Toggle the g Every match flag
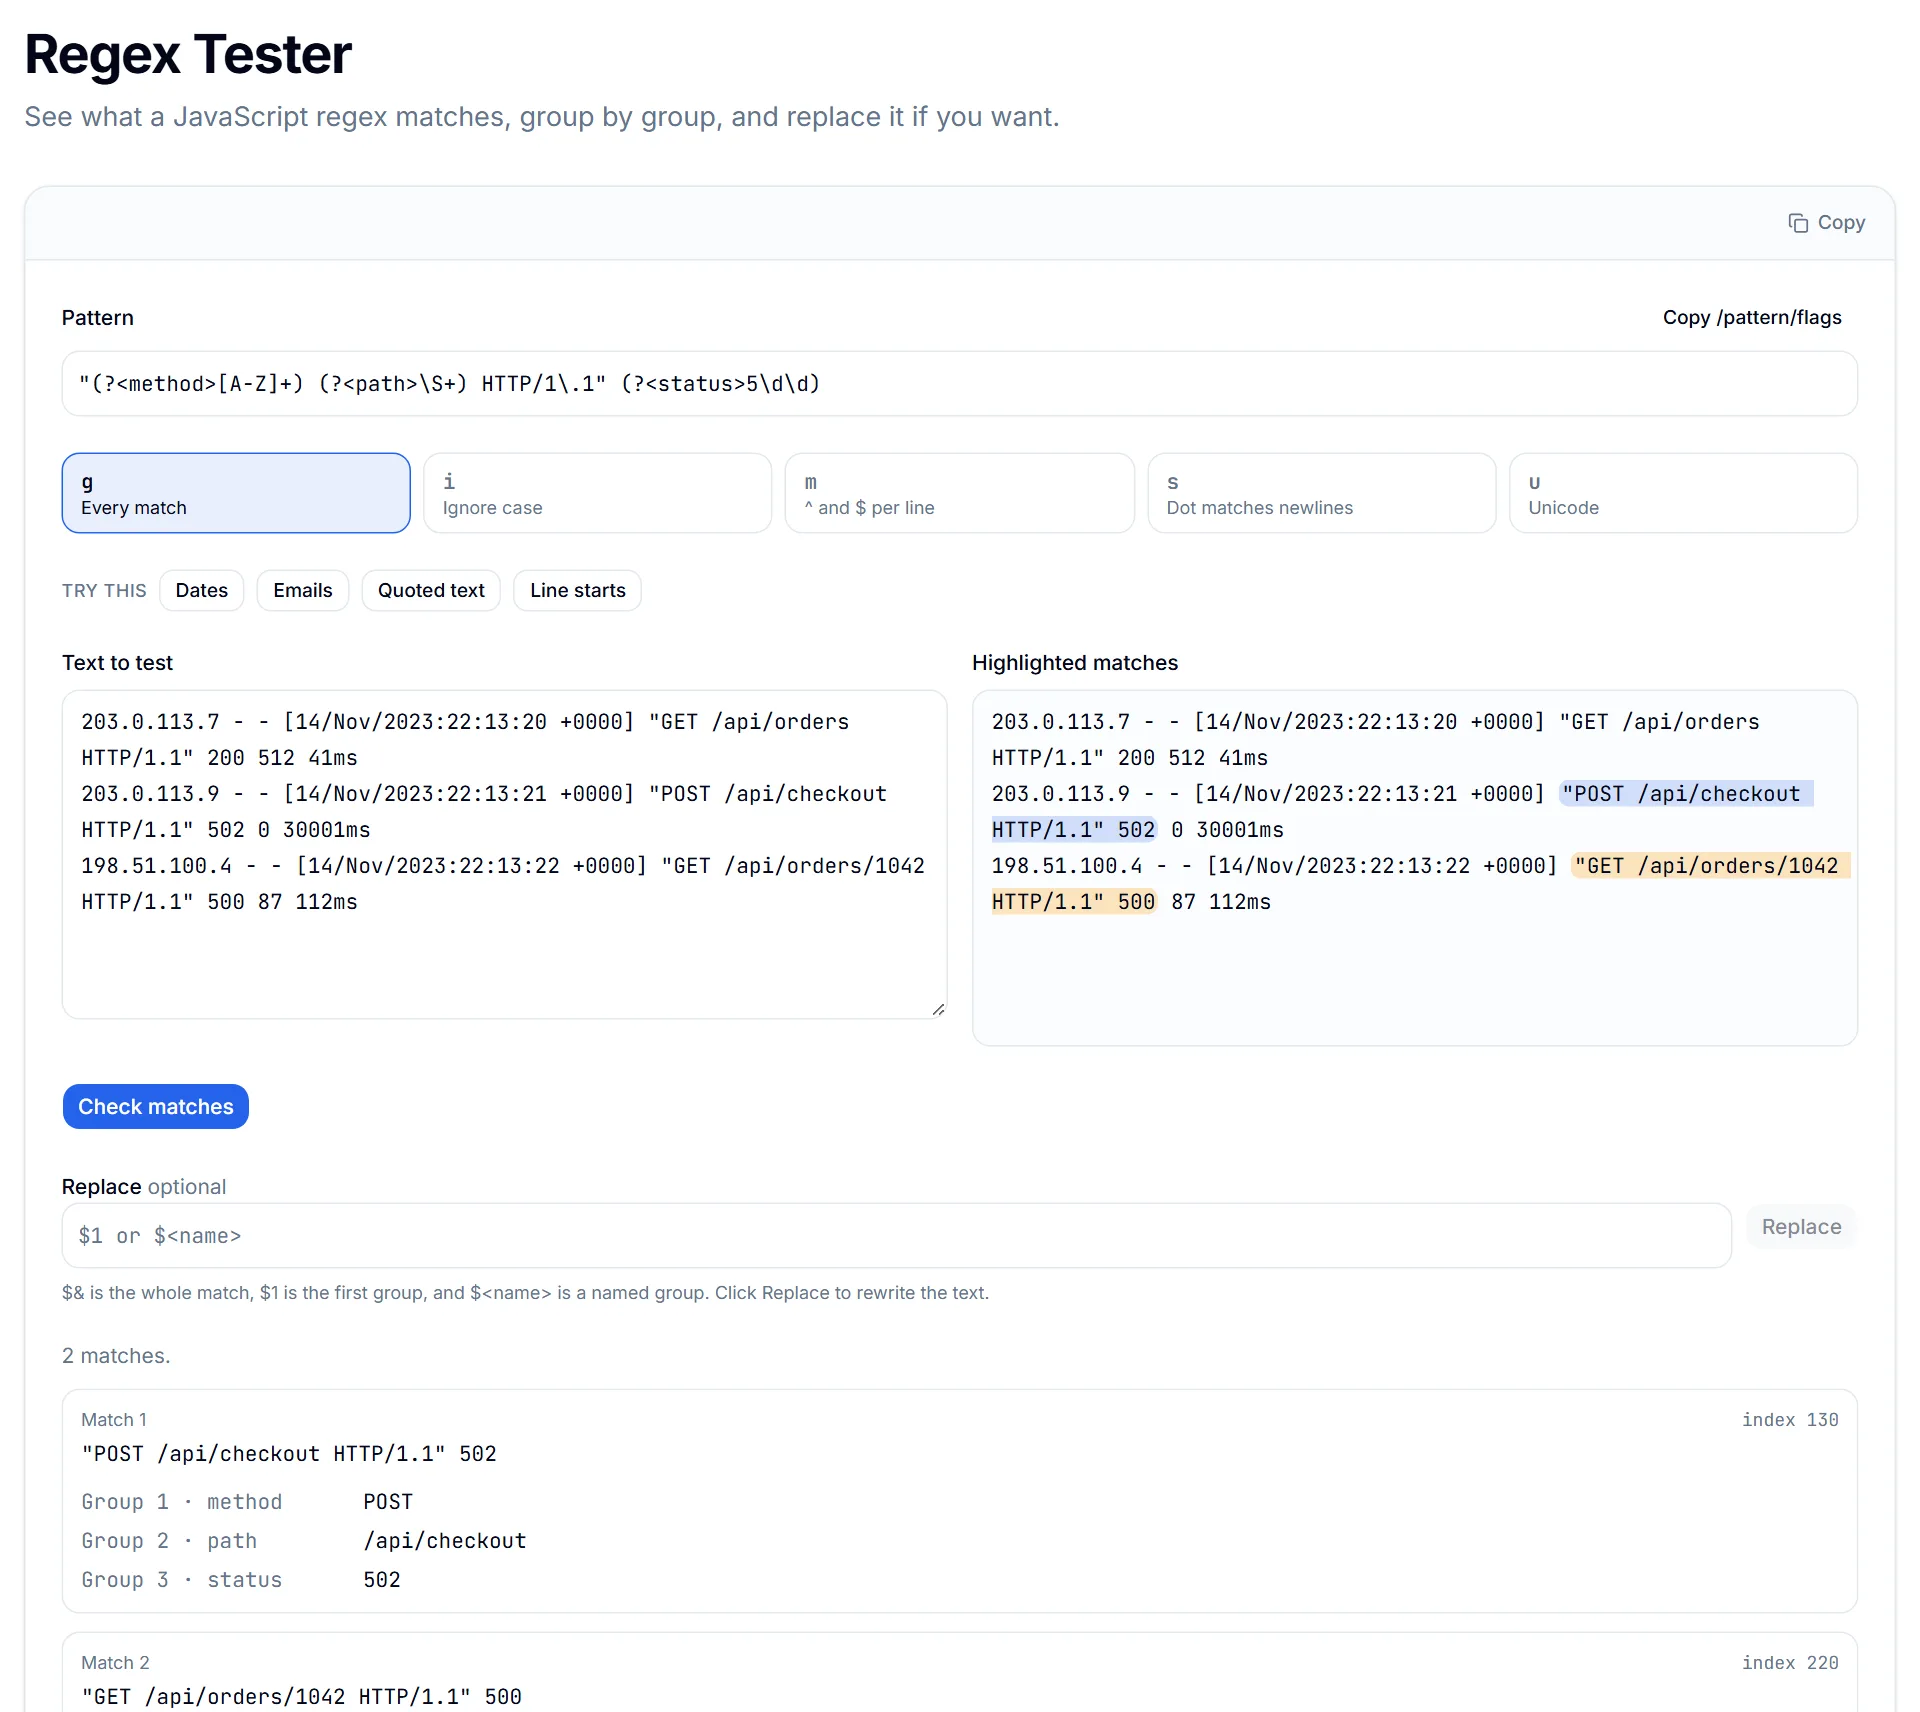The image size is (1920, 1712). tap(236, 493)
